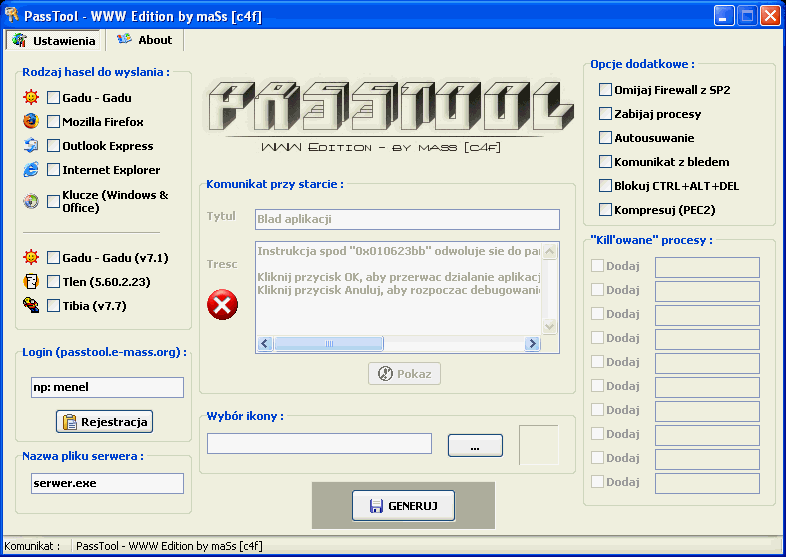Select the Ustawienia tab

pos(55,41)
